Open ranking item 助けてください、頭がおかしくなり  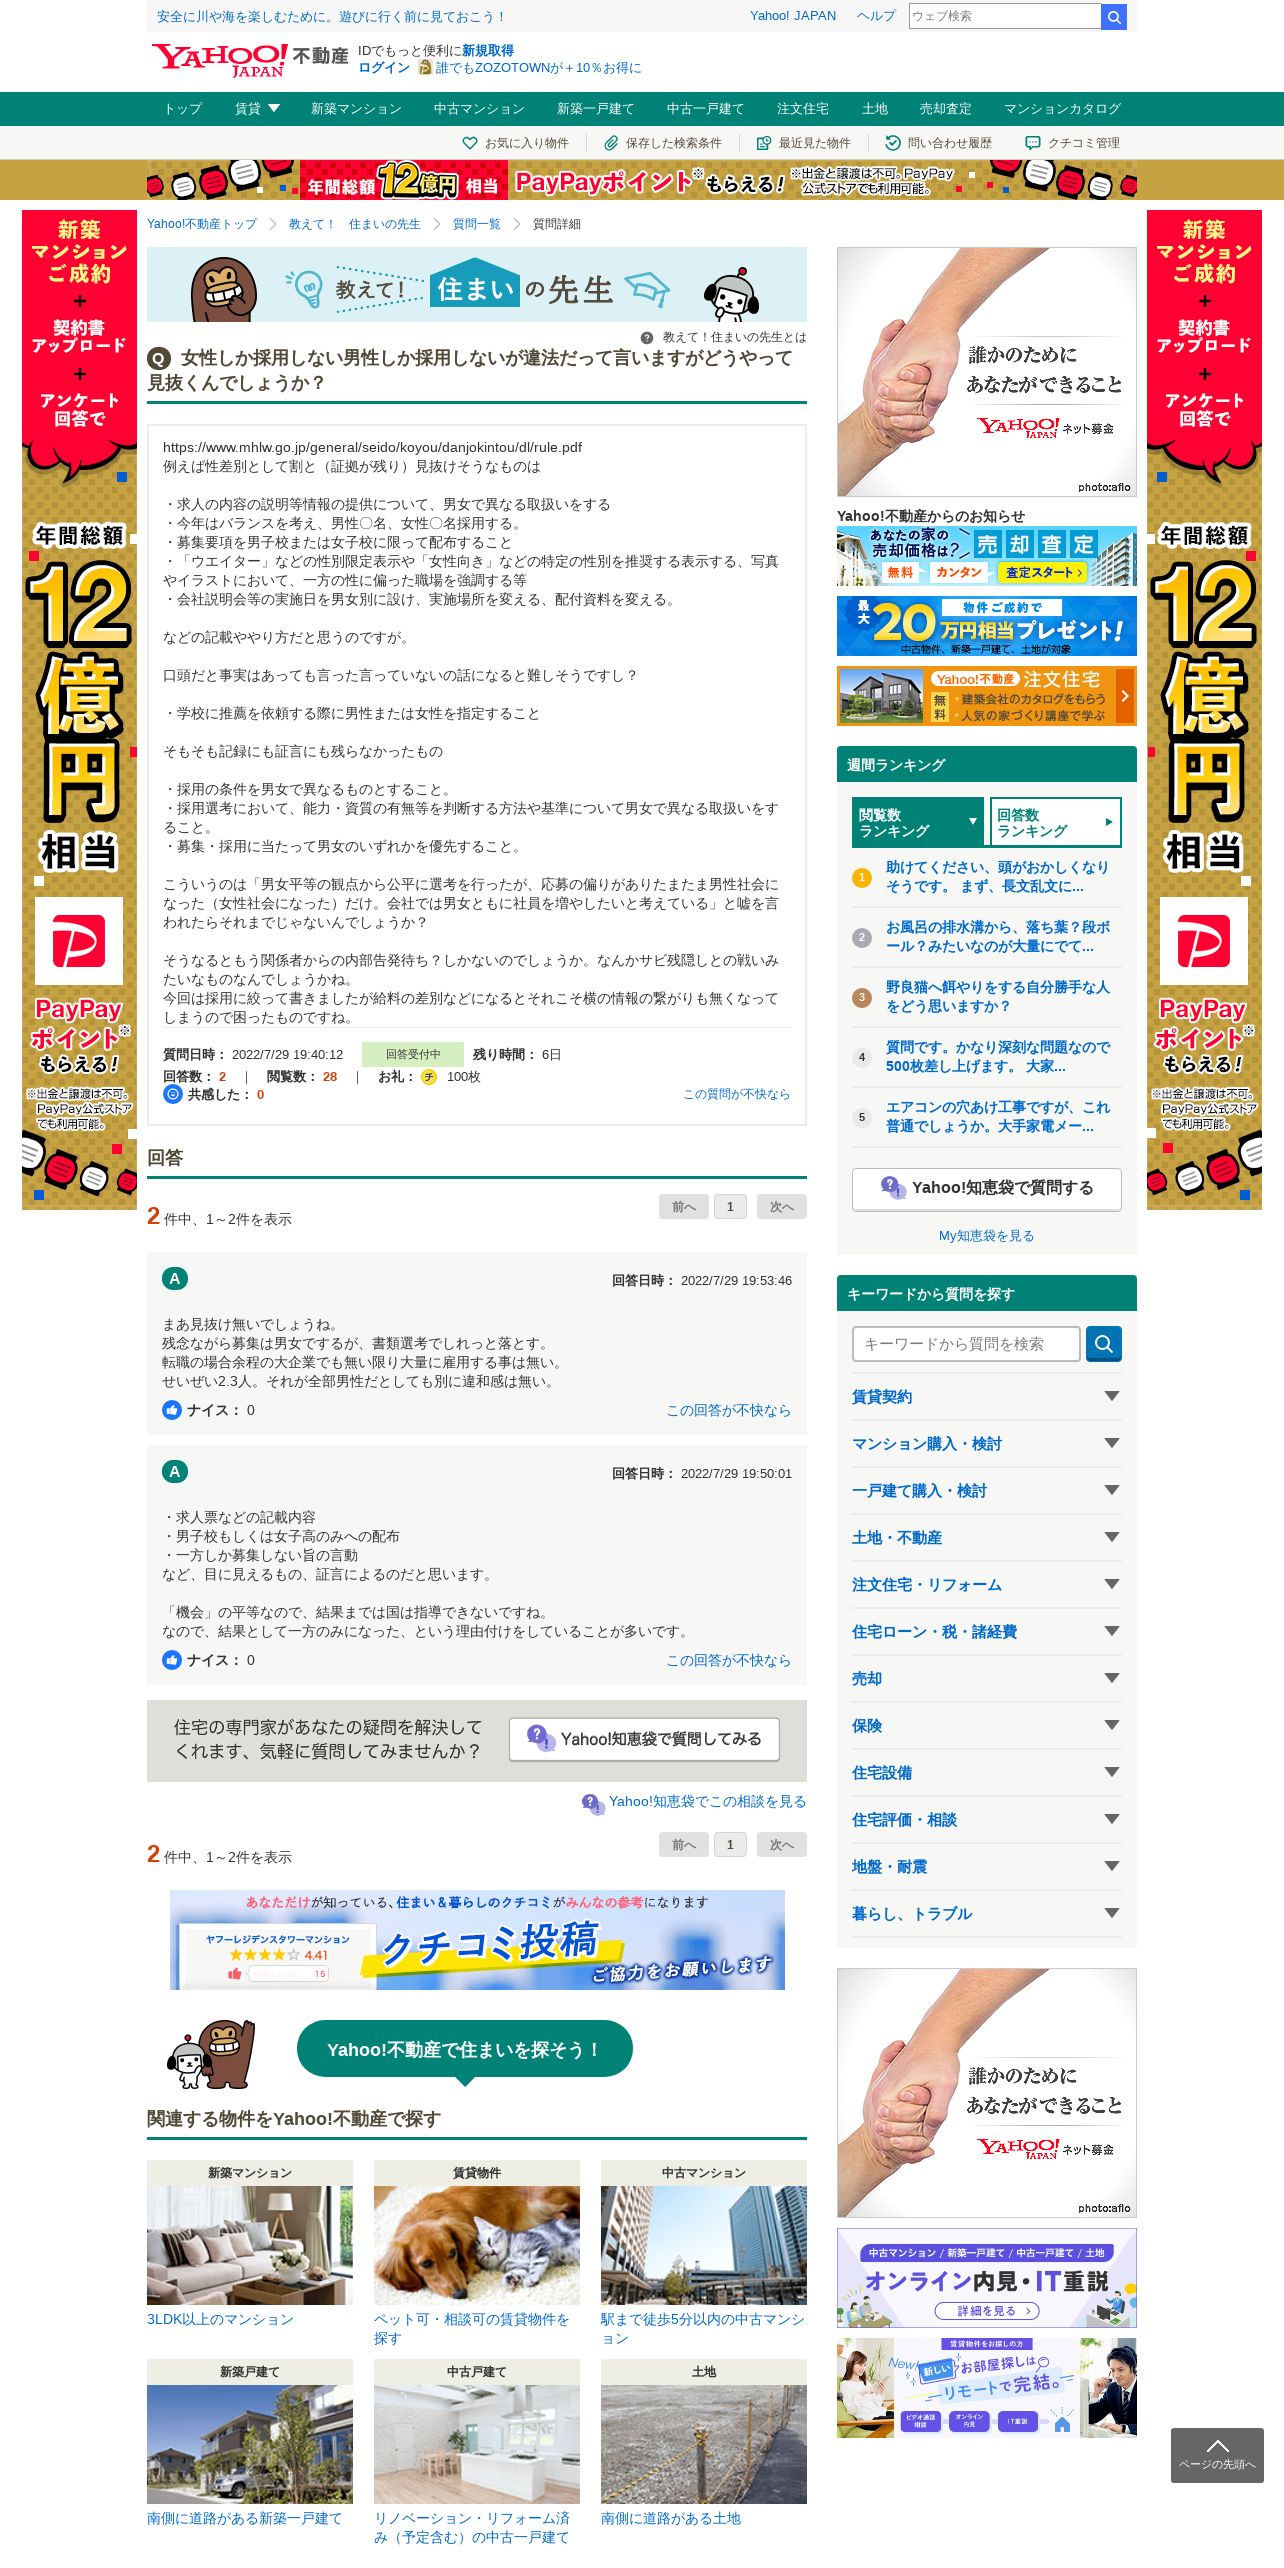coord(997,877)
